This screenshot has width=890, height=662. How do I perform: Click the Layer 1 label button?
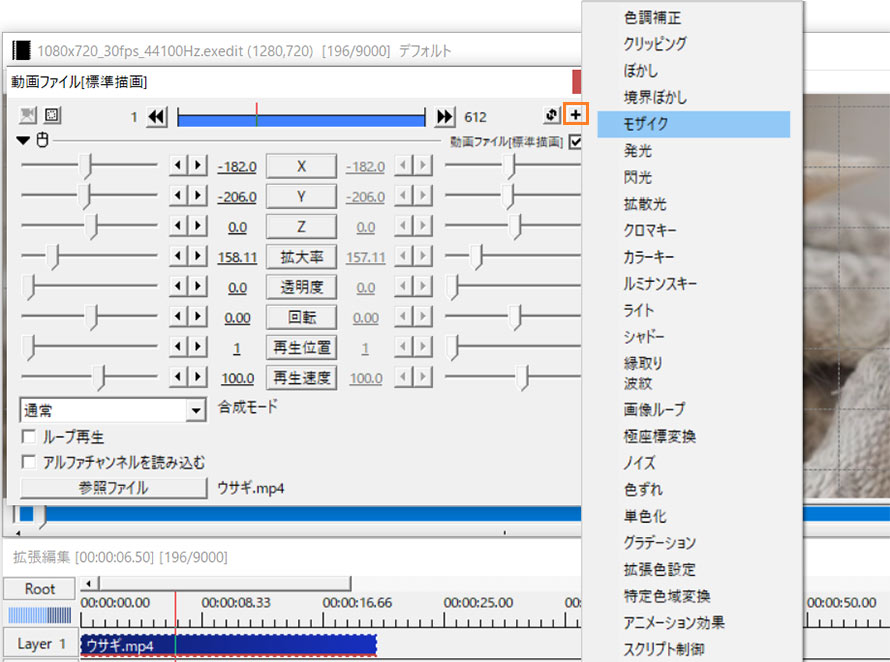[41, 644]
